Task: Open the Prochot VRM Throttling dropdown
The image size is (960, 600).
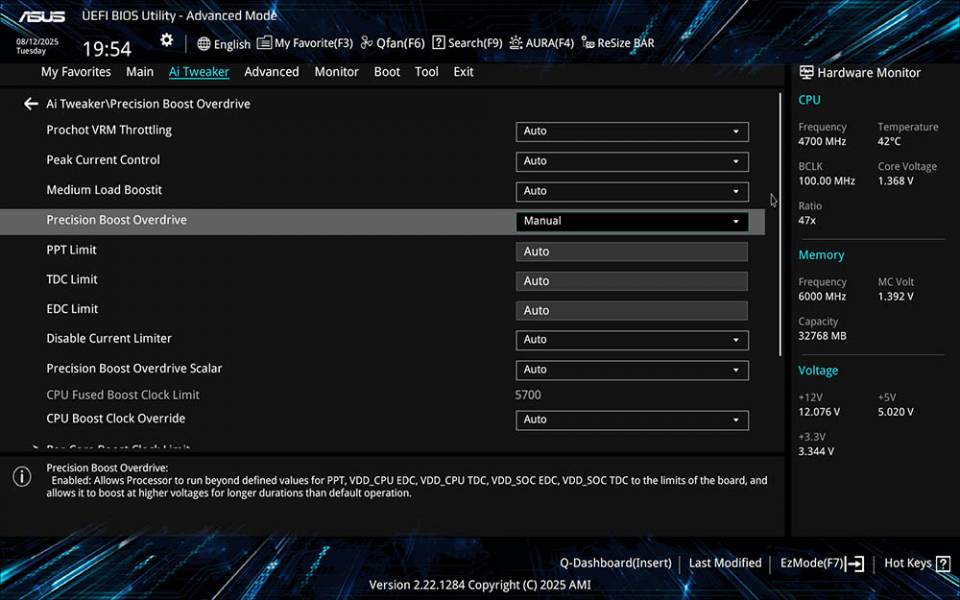Action: (x=632, y=131)
